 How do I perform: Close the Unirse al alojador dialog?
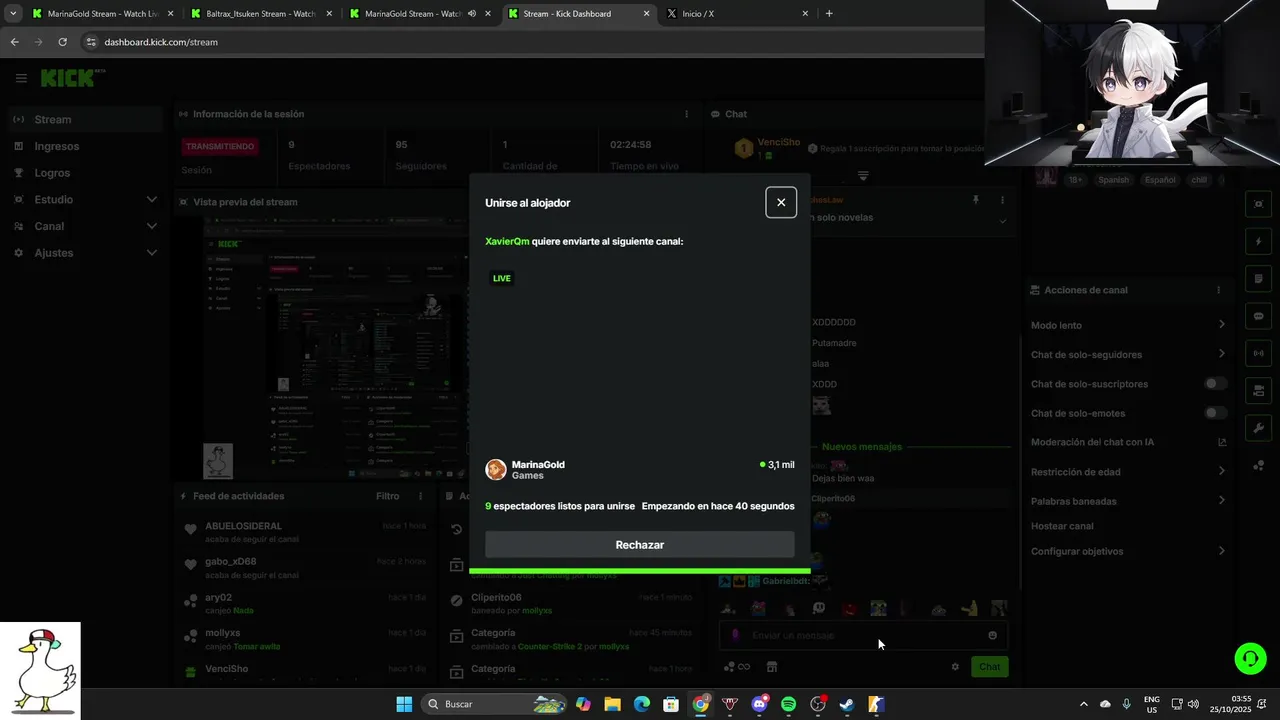(781, 202)
